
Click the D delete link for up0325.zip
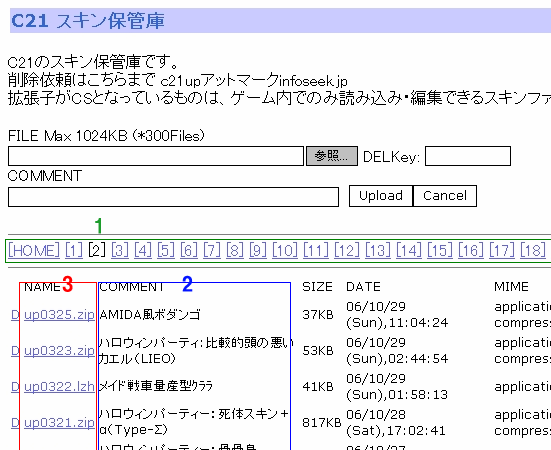pyautogui.click(x=15, y=315)
